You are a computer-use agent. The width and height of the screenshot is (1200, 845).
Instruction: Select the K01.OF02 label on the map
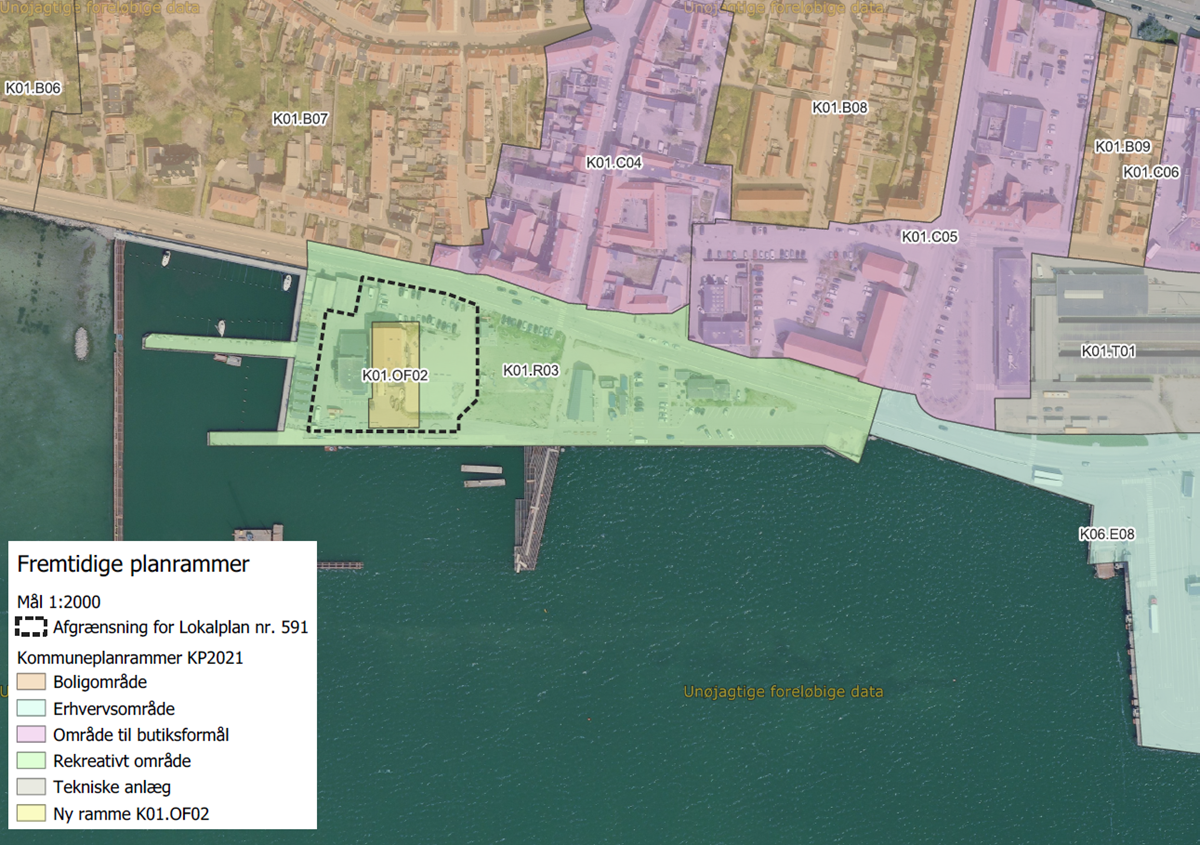[394, 376]
